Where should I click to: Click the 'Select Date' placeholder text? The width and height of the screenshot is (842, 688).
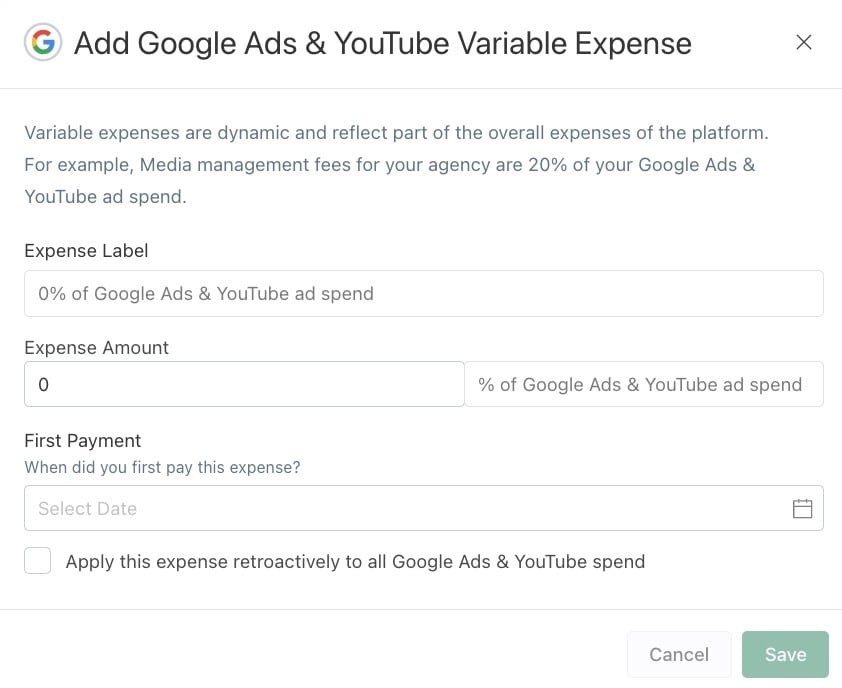pyautogui.click(x=88, y=508)
